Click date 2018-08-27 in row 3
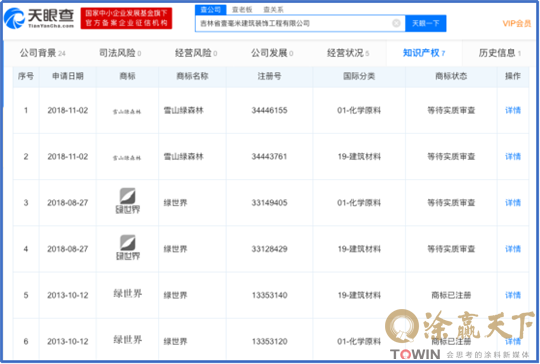This screenshot has height=364, width=540. [x=68, y=203]
